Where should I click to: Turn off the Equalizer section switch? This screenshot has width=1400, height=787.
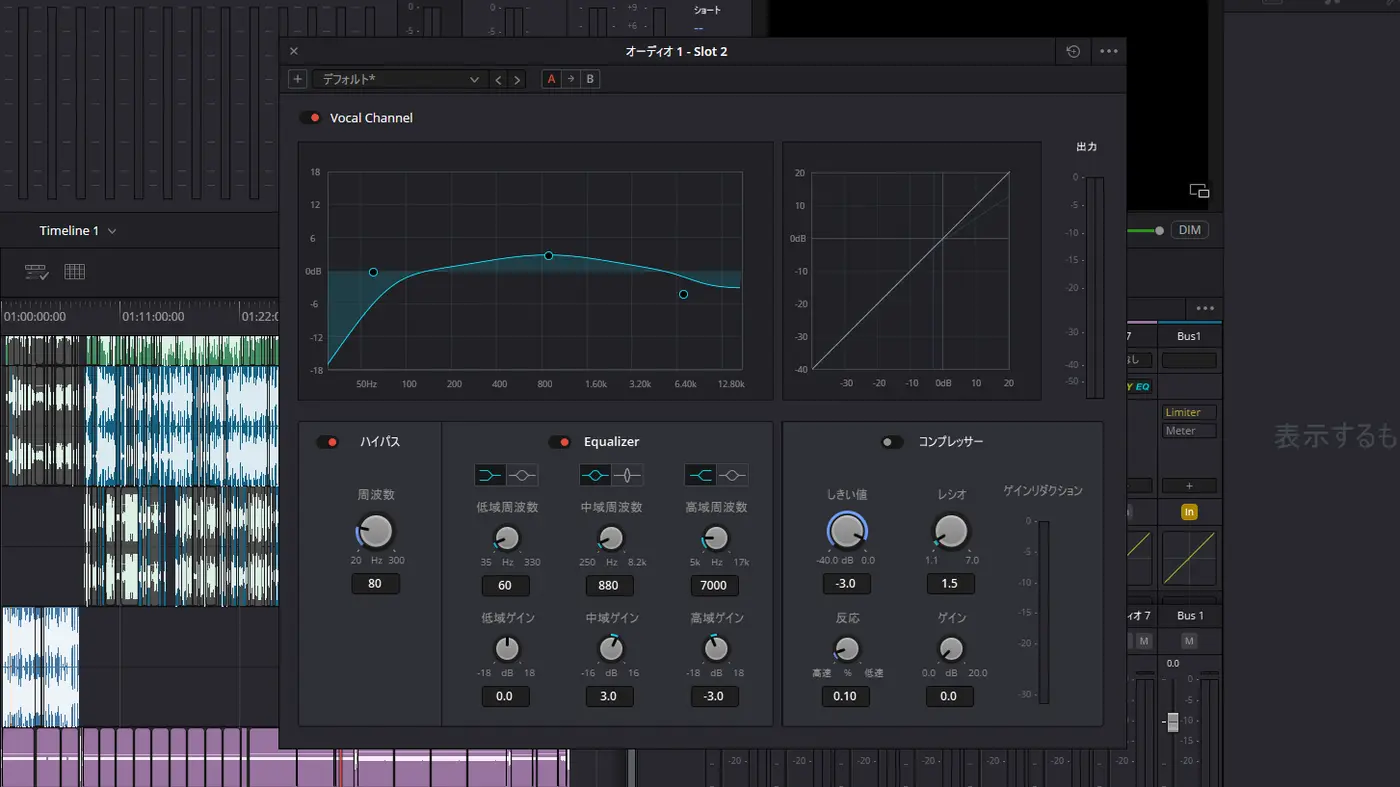click(559, 442)
